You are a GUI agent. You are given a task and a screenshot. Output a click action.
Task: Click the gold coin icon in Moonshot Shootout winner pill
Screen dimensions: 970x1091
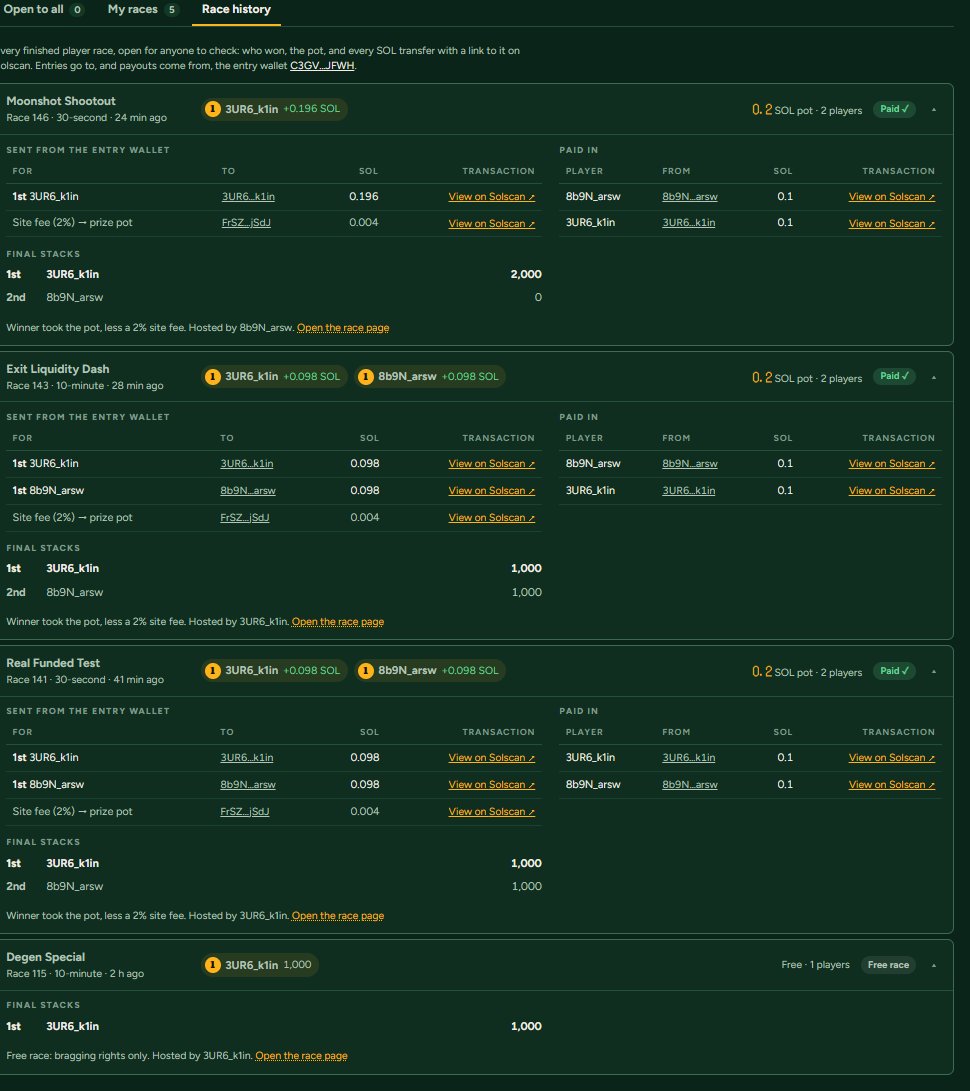(x=213, y=109)
